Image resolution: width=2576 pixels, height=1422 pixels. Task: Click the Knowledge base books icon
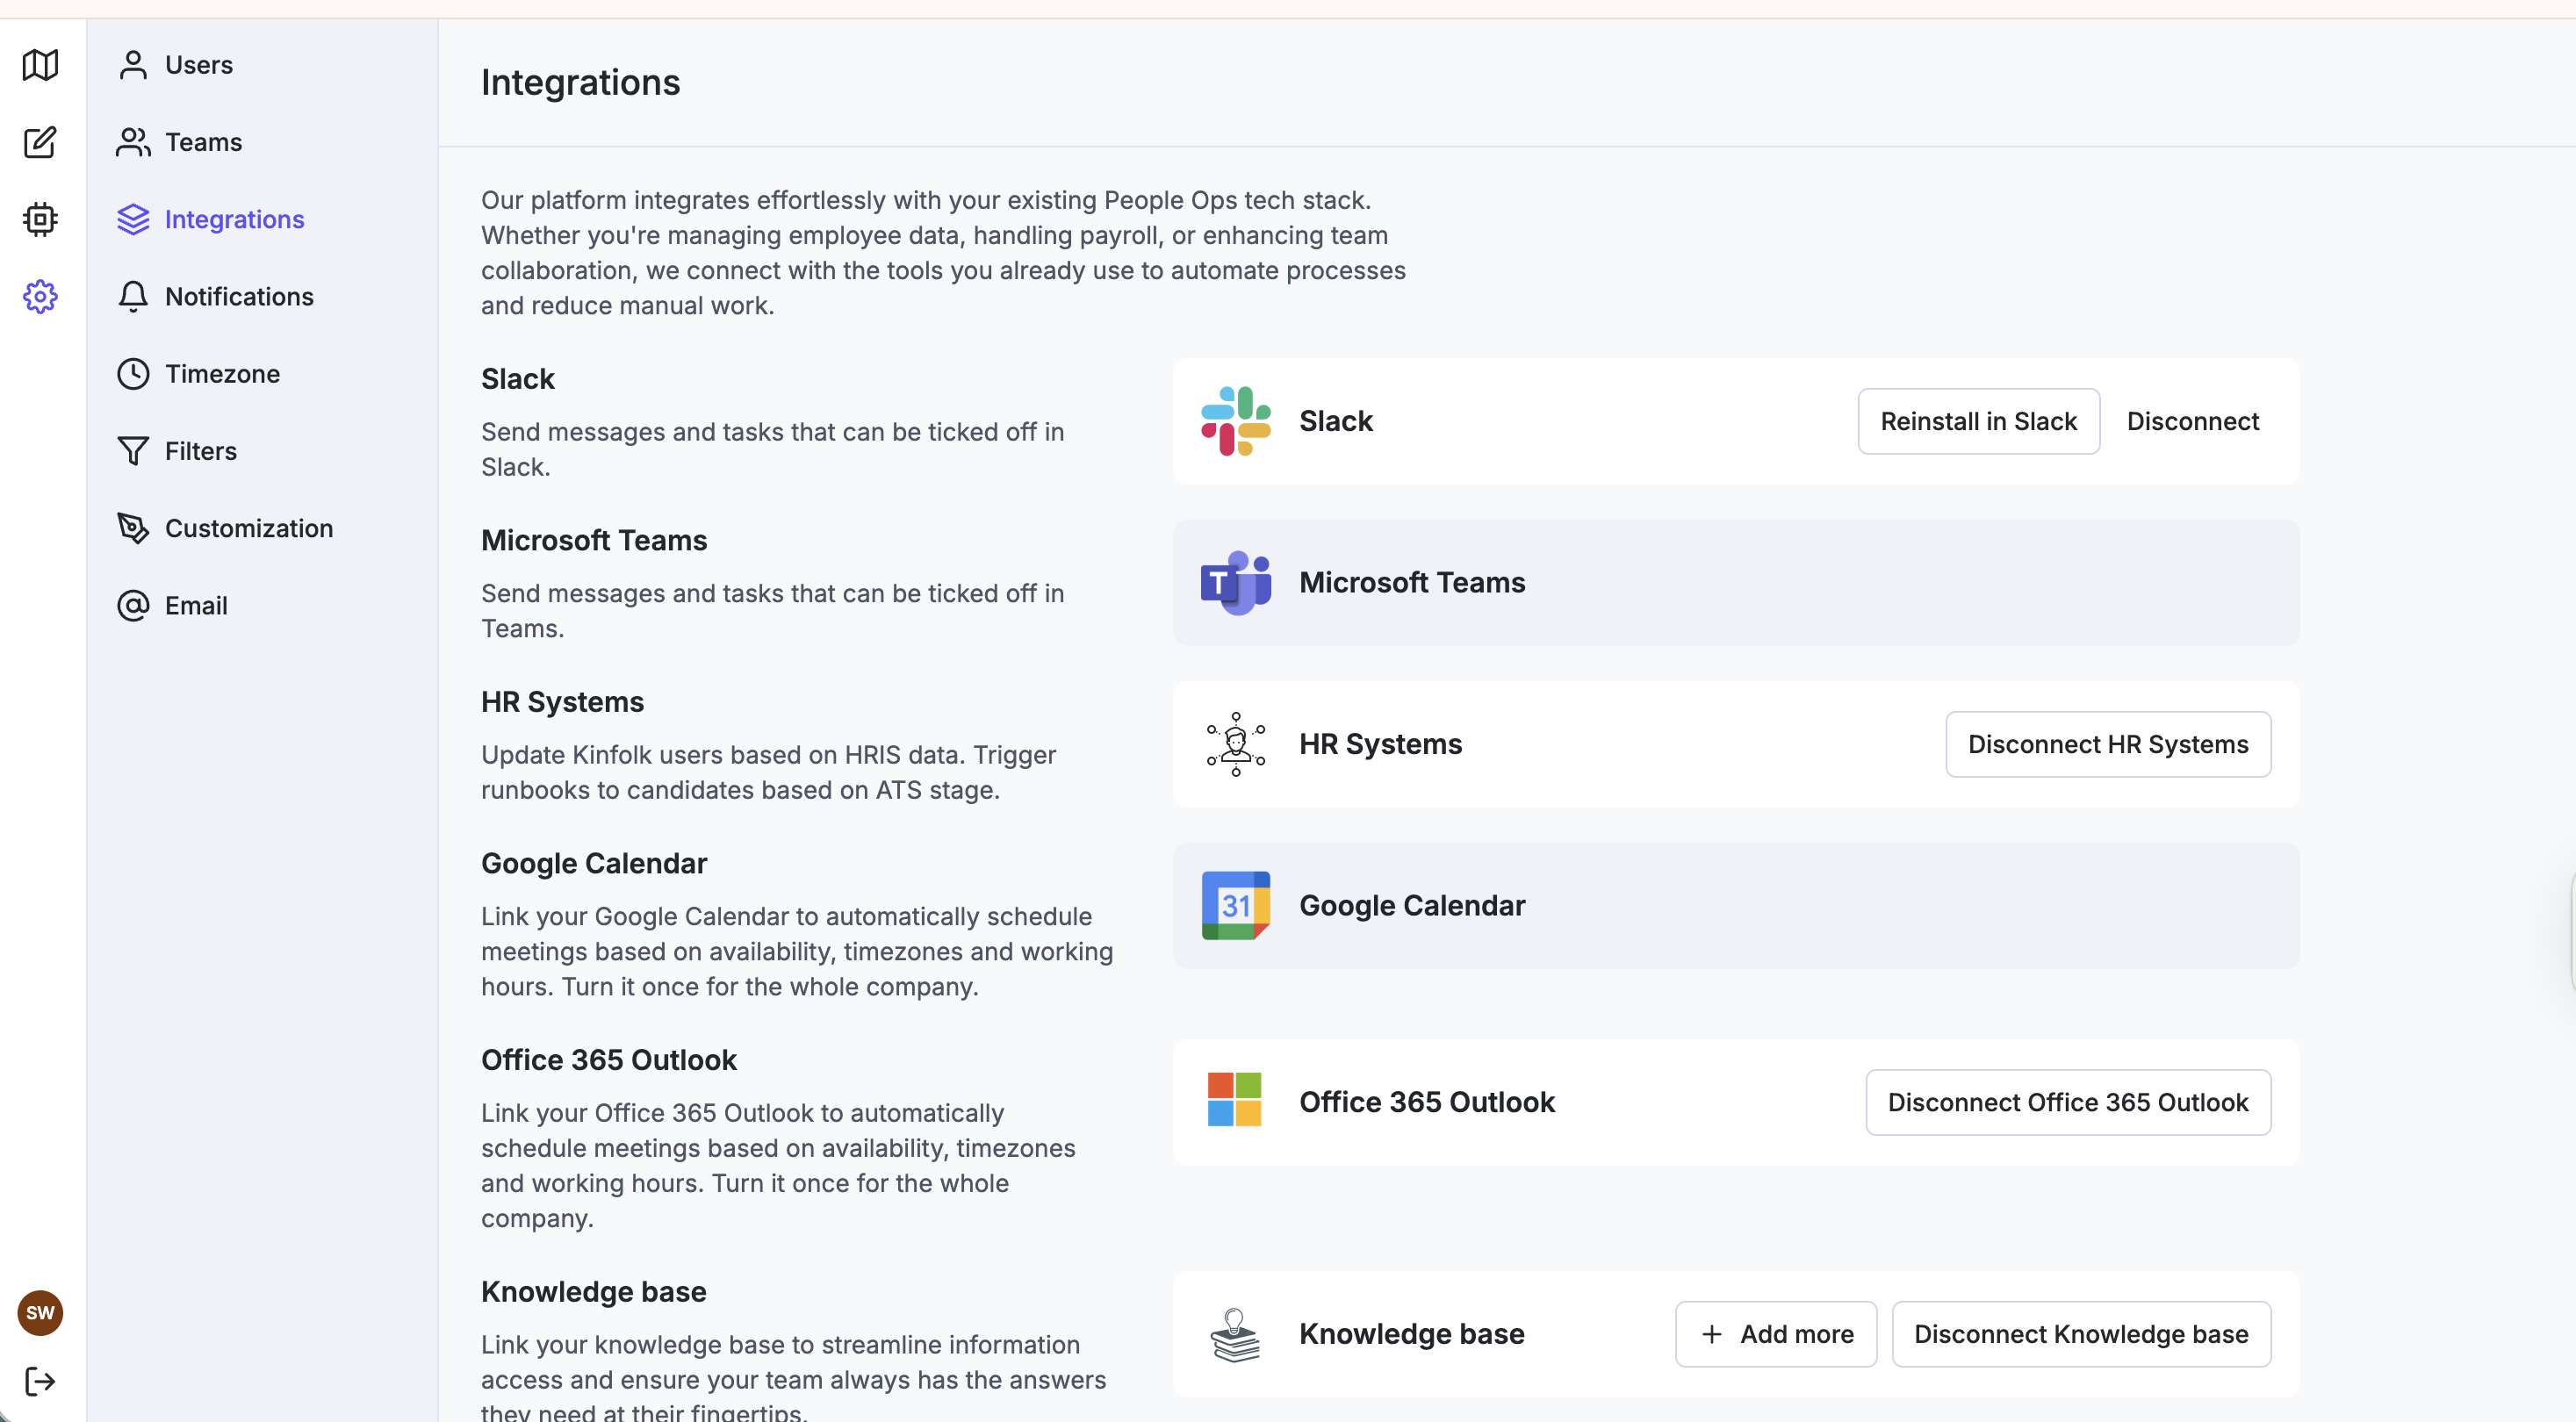pos(1236,1335)
